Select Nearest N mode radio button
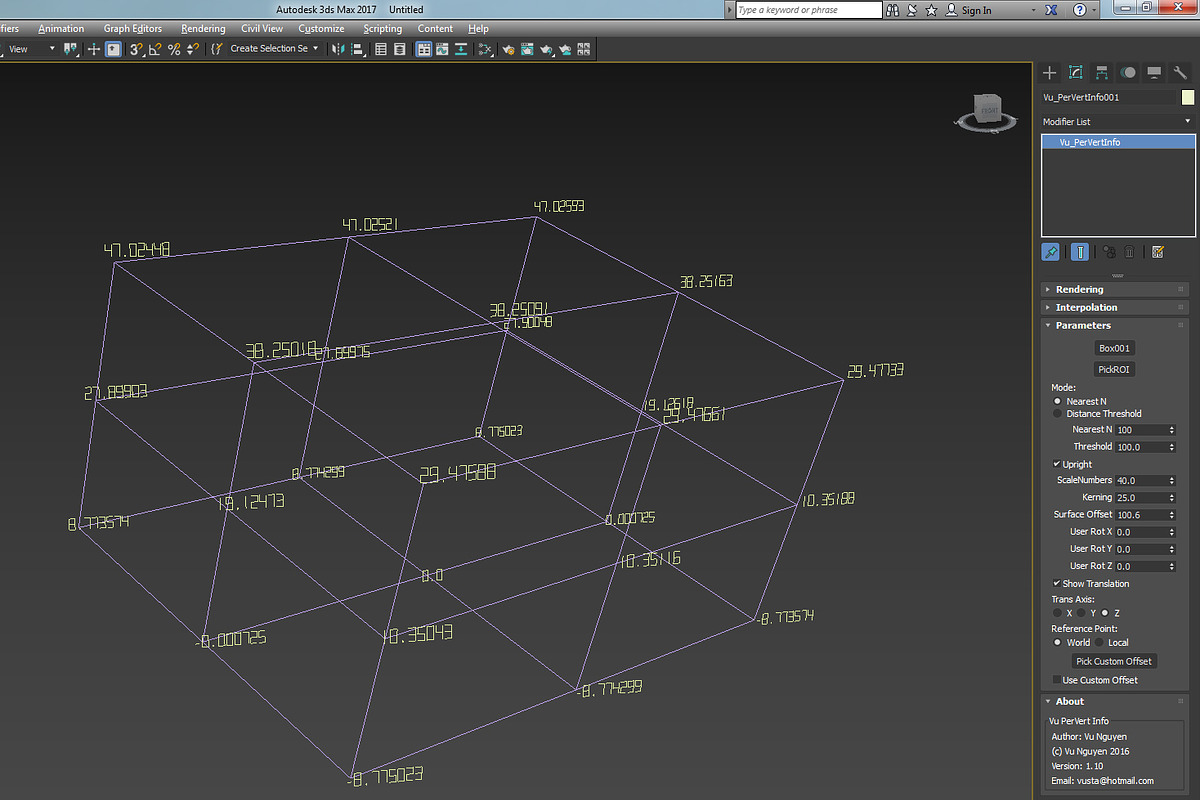 1058,401
